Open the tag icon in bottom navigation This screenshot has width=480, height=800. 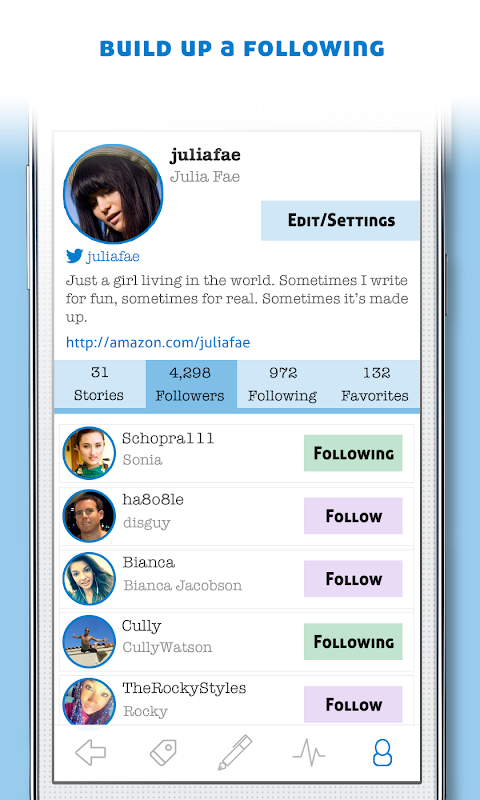pos(163,752)
